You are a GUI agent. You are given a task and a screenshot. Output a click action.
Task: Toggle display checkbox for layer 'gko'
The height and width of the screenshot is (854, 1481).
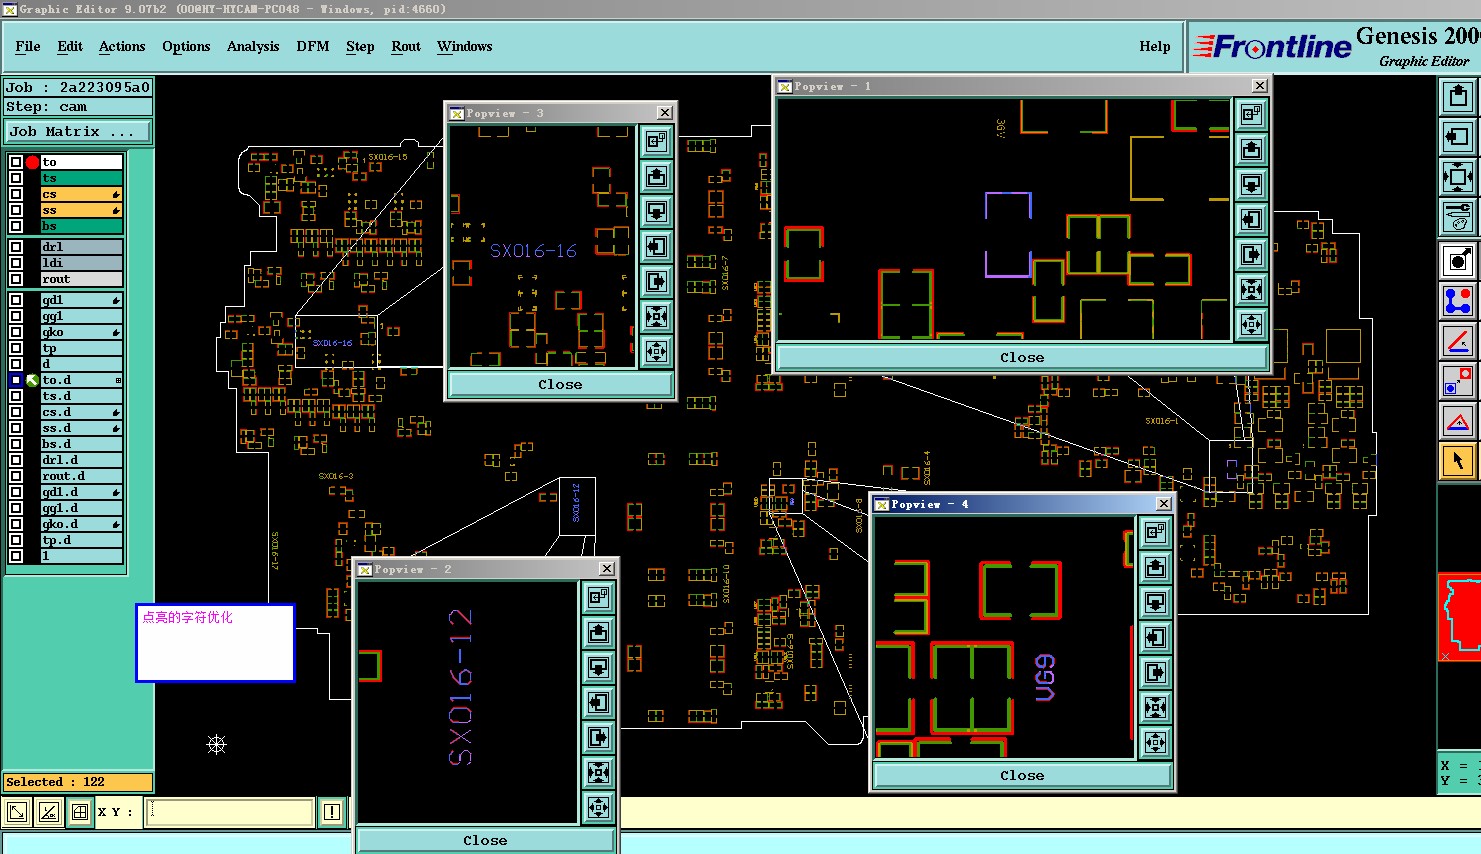pos(16,332)
